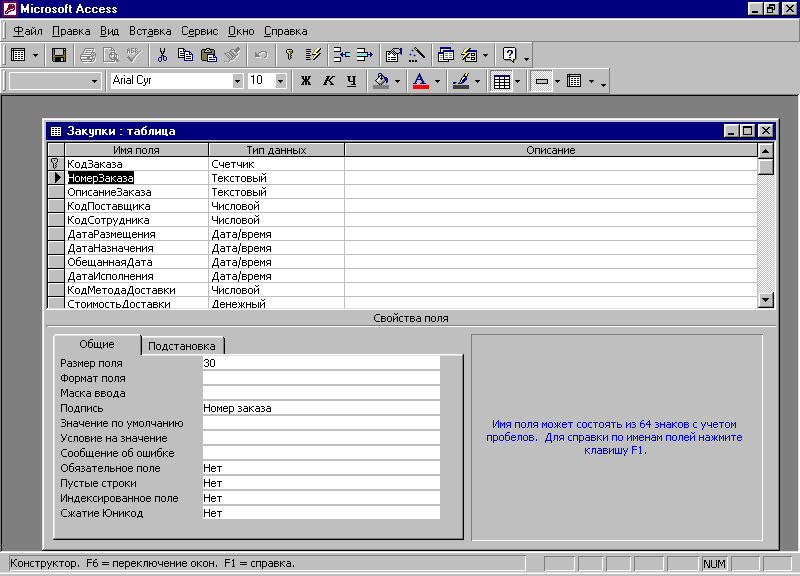The width and height of the screenshot is (800, 576).
Task: Open the Properties icon
Action: (x=393, y=55)
